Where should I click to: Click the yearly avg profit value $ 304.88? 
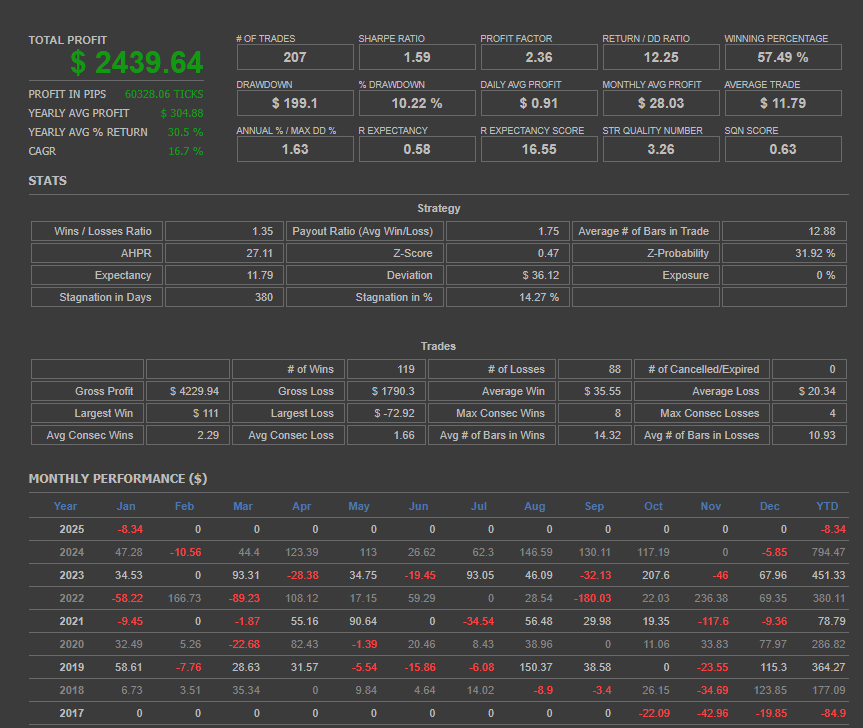182,113
